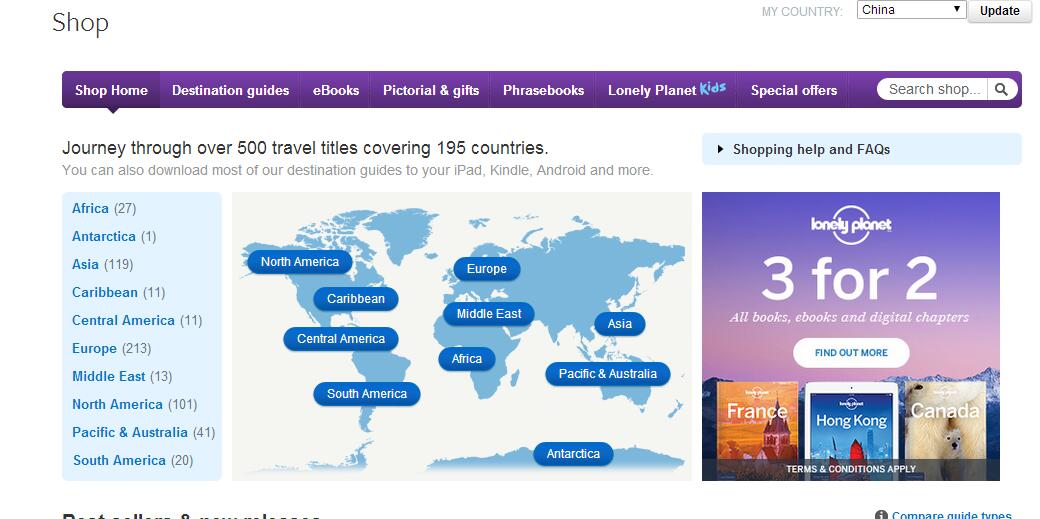Open the Shop Home tab

pyautogui.click(x=111, y=90)
